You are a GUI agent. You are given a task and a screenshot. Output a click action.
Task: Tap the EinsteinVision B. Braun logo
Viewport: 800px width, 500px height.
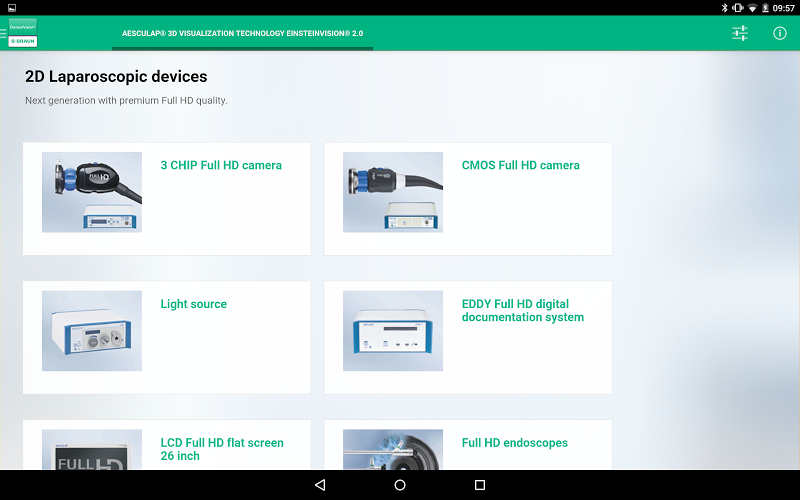tap(23, 33)
